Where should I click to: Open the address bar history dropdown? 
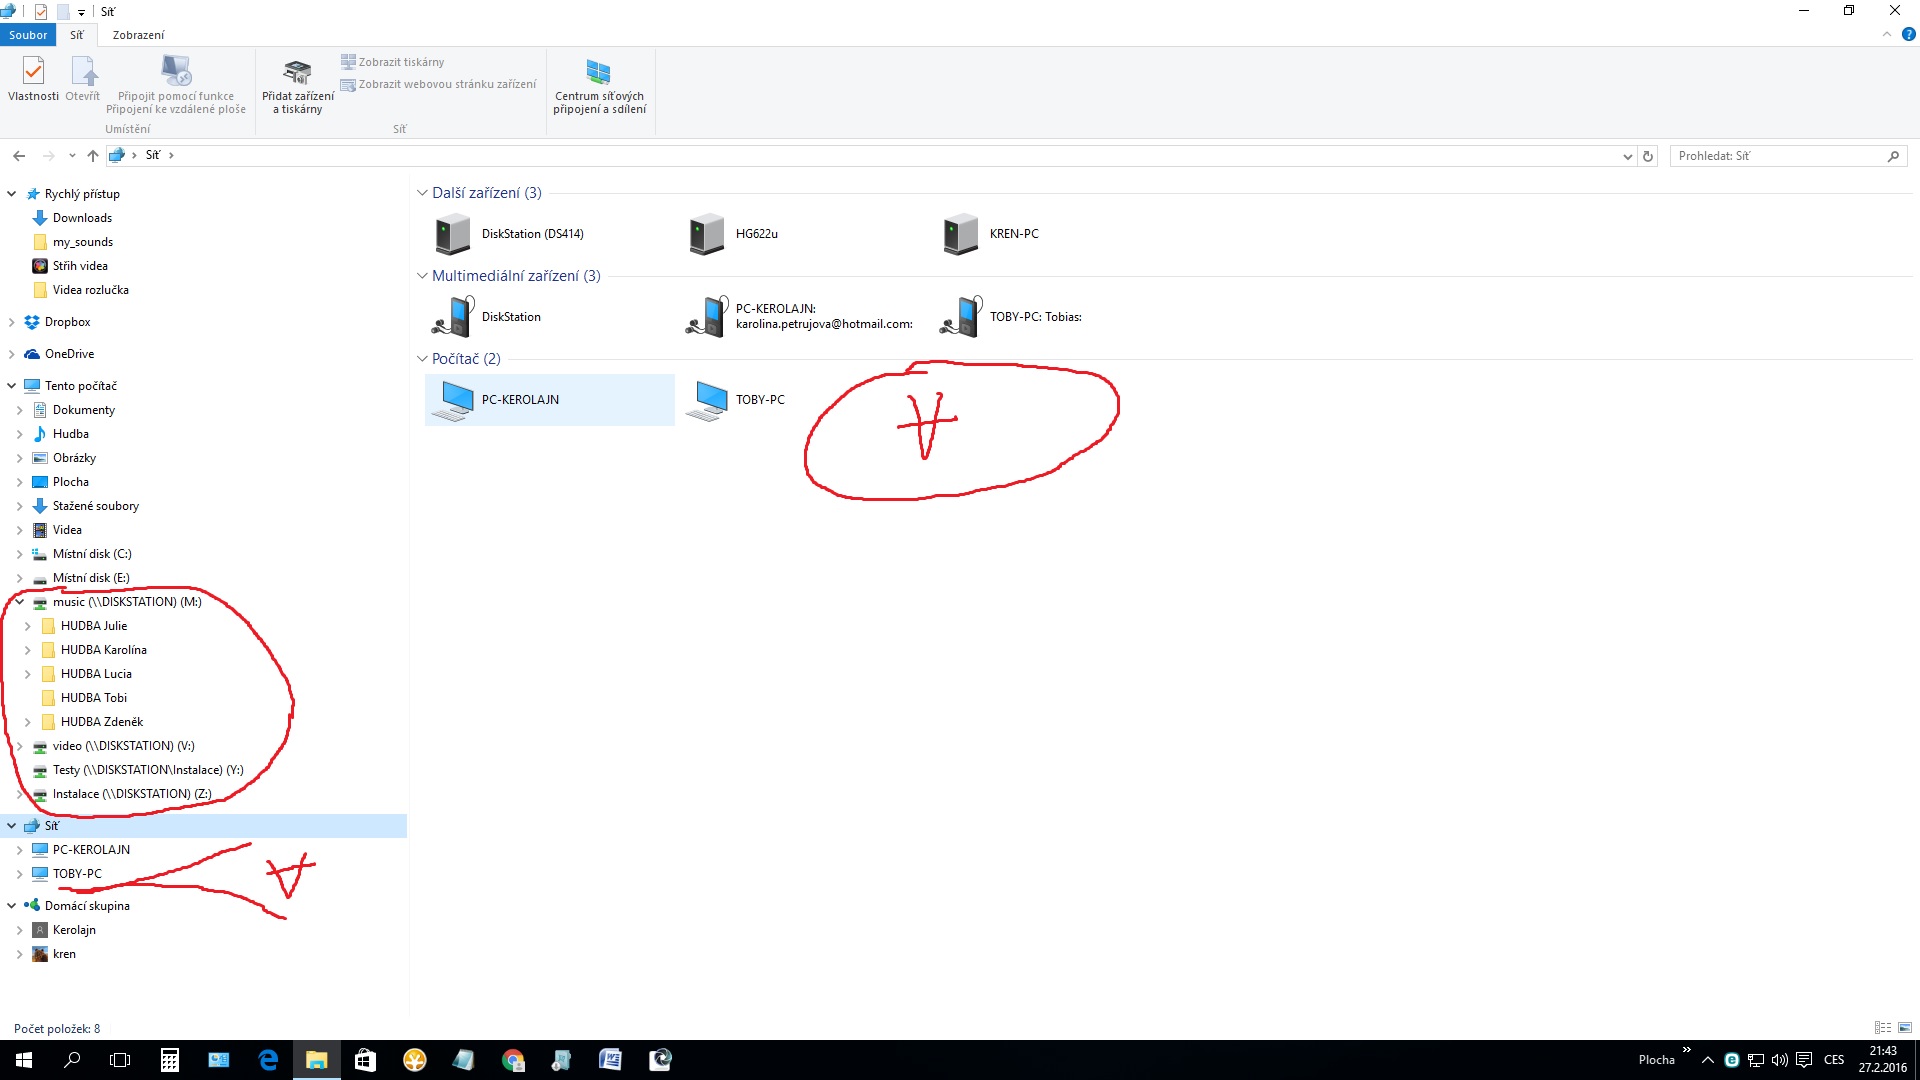tap(1627, 156)
